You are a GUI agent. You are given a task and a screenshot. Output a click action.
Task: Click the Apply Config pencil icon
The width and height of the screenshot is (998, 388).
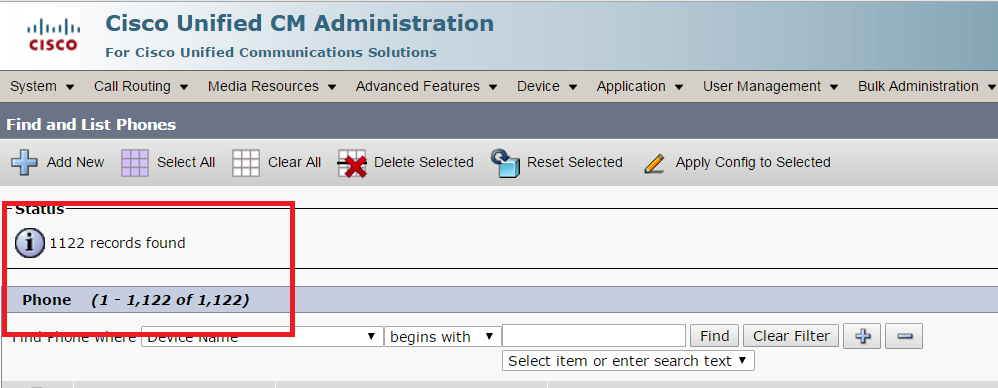point(654,163)
